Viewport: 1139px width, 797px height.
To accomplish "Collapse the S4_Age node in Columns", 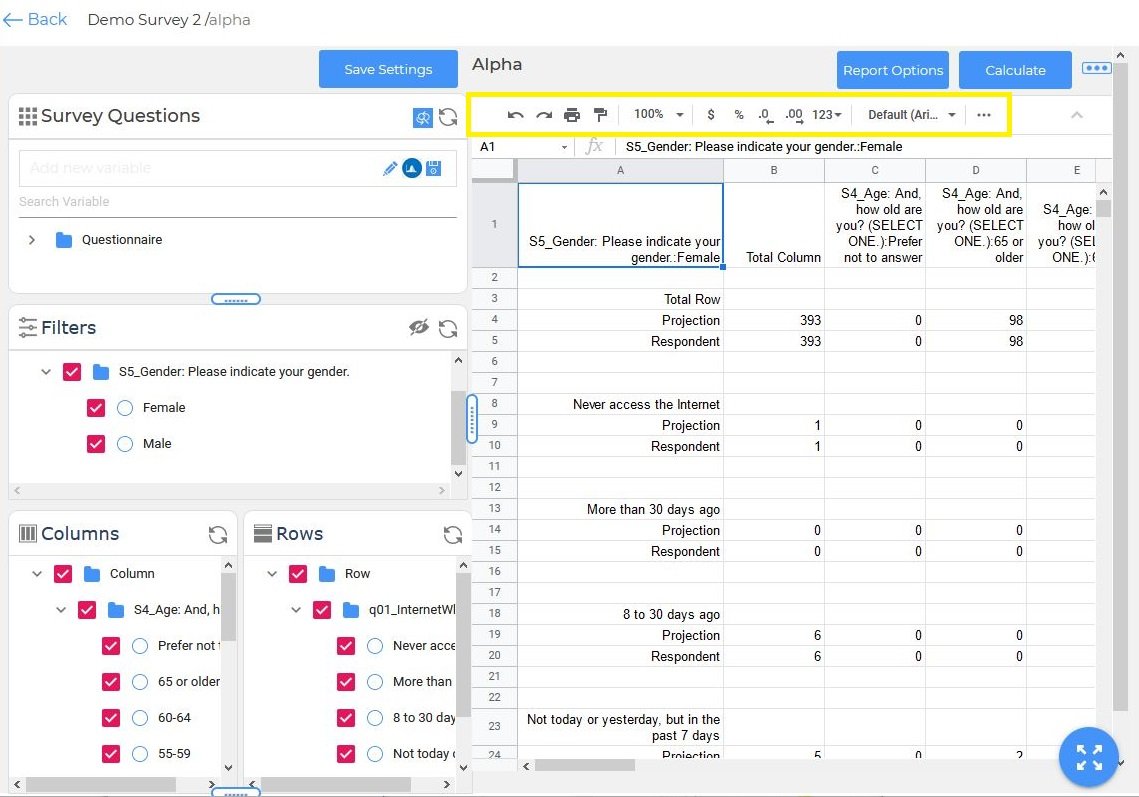I will (x=61, y=610).
